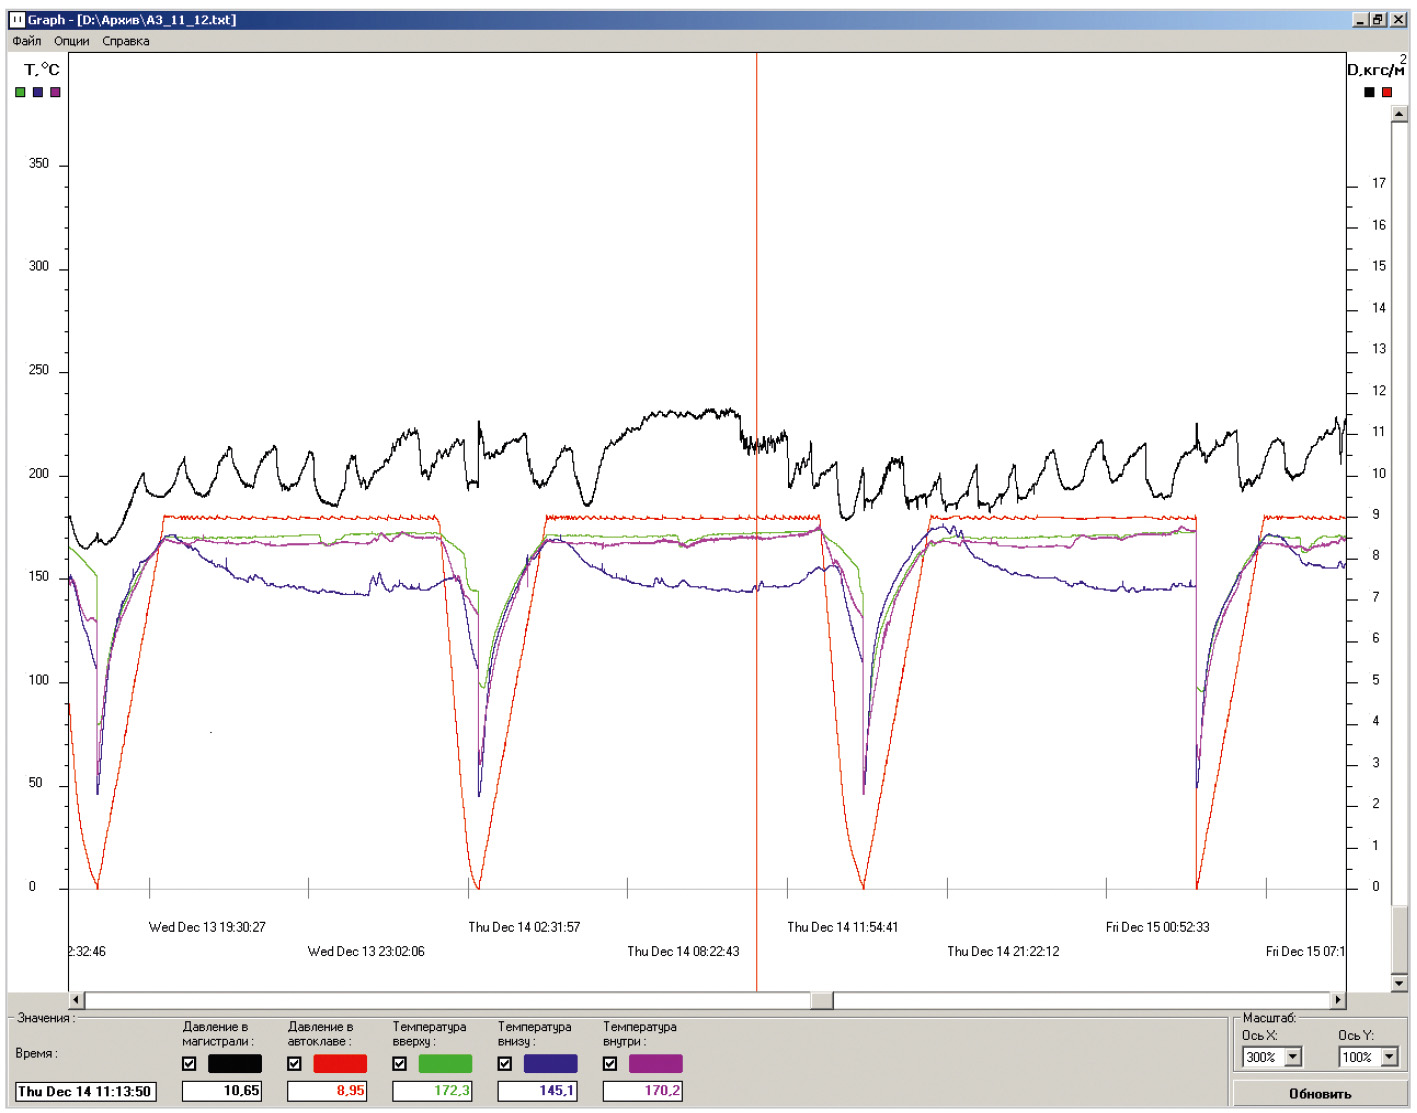Open the Ось X scale dropdown

point(1293,1057)
